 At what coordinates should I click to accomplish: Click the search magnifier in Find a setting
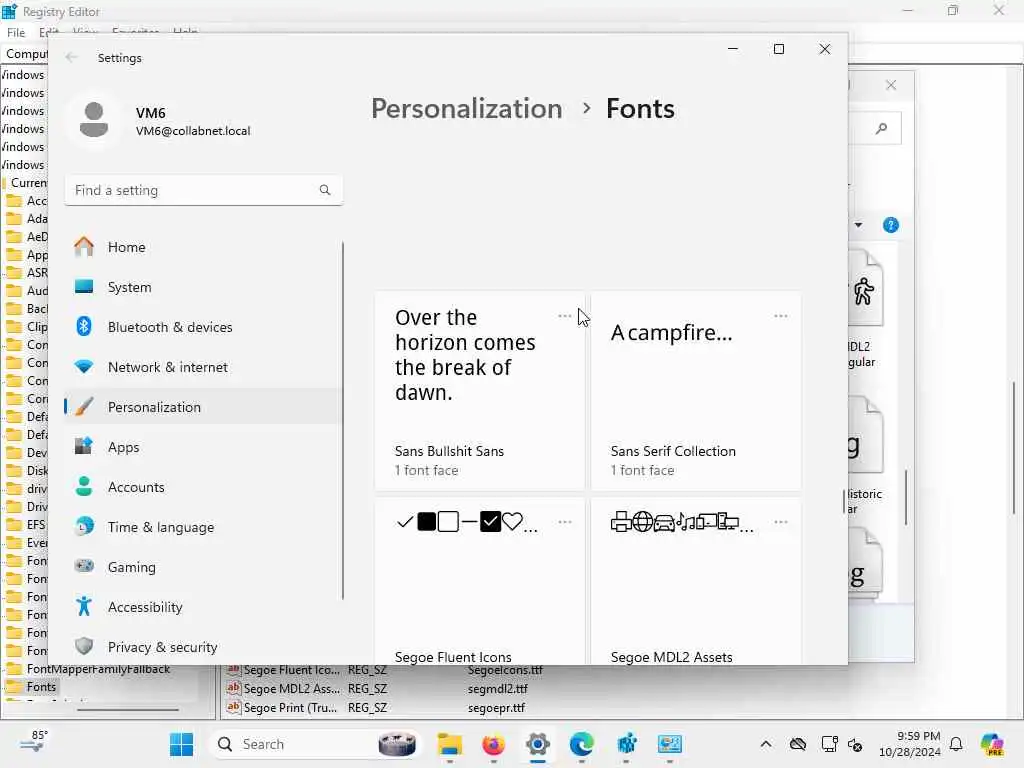tap(325, 190)
